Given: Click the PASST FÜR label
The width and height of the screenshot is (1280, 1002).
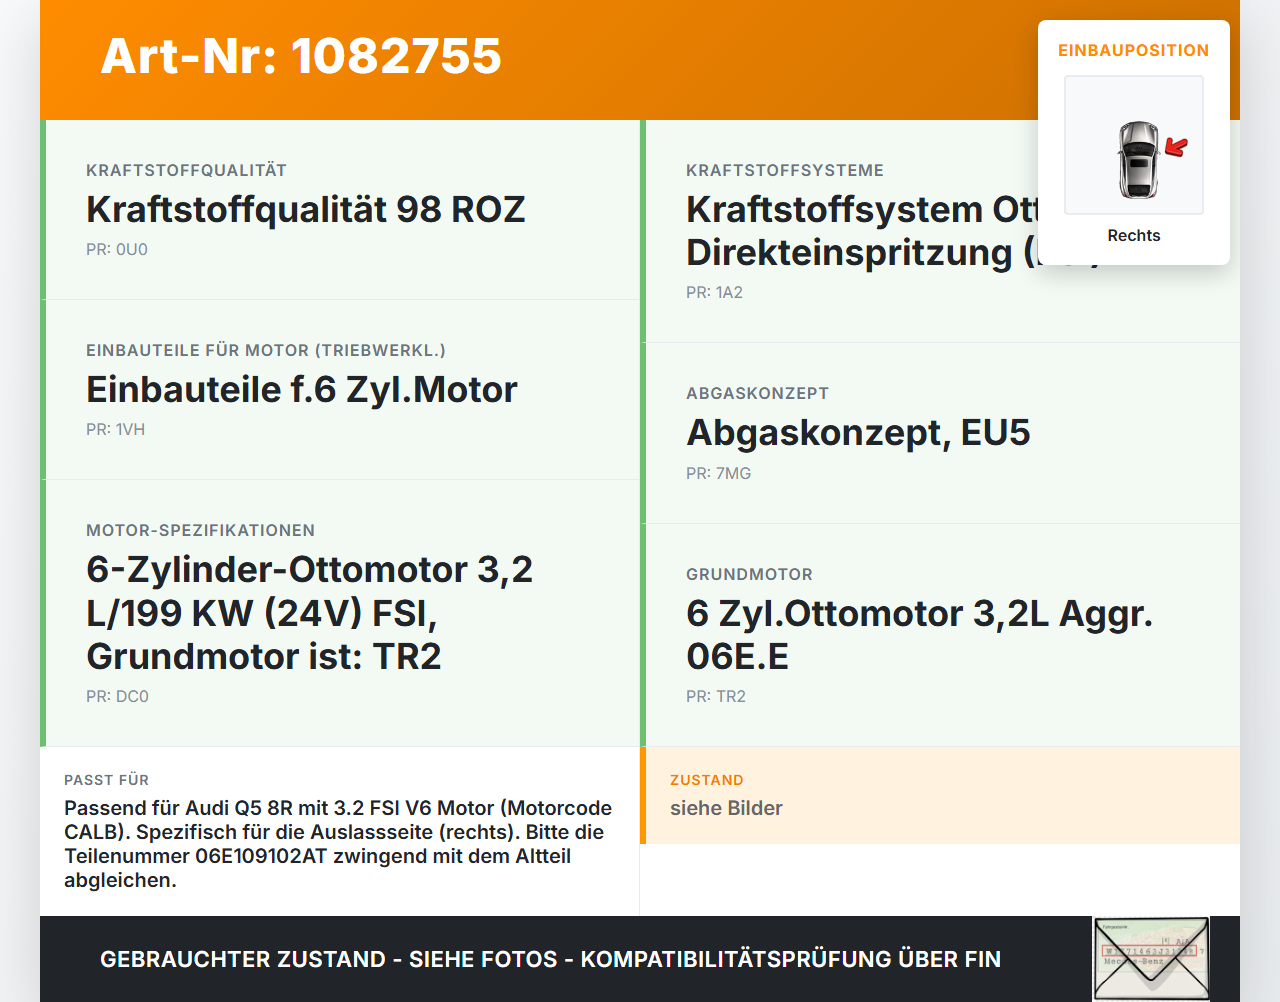Looking at the screenshot, I should [106, 780].
